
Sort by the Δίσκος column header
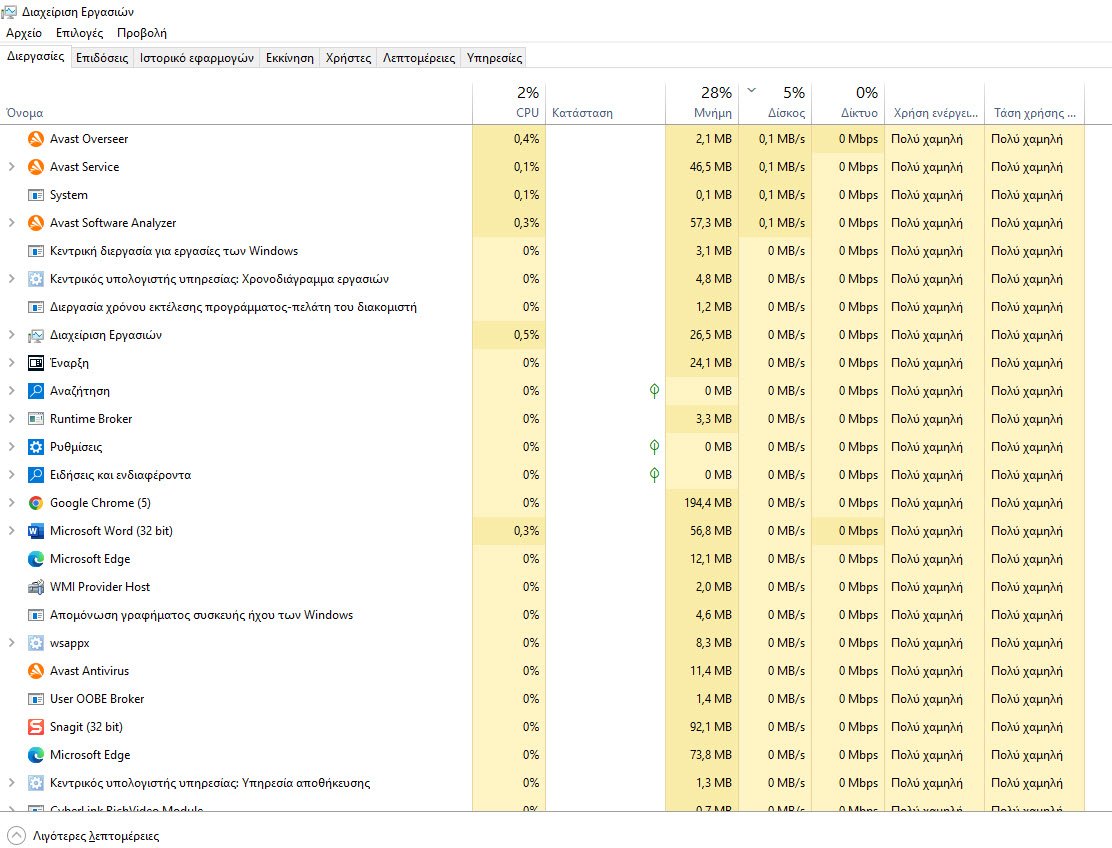(775, 103)
